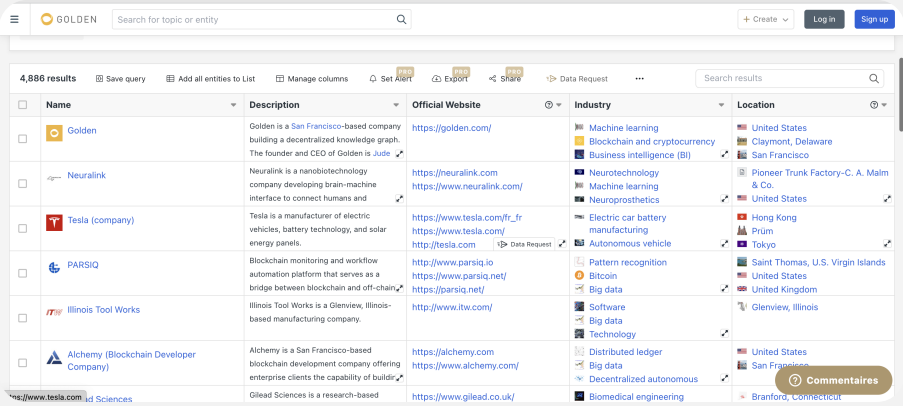903x406 pixels.
Task: Check the PARSIQ row checkbox
Action: (22, 273)
